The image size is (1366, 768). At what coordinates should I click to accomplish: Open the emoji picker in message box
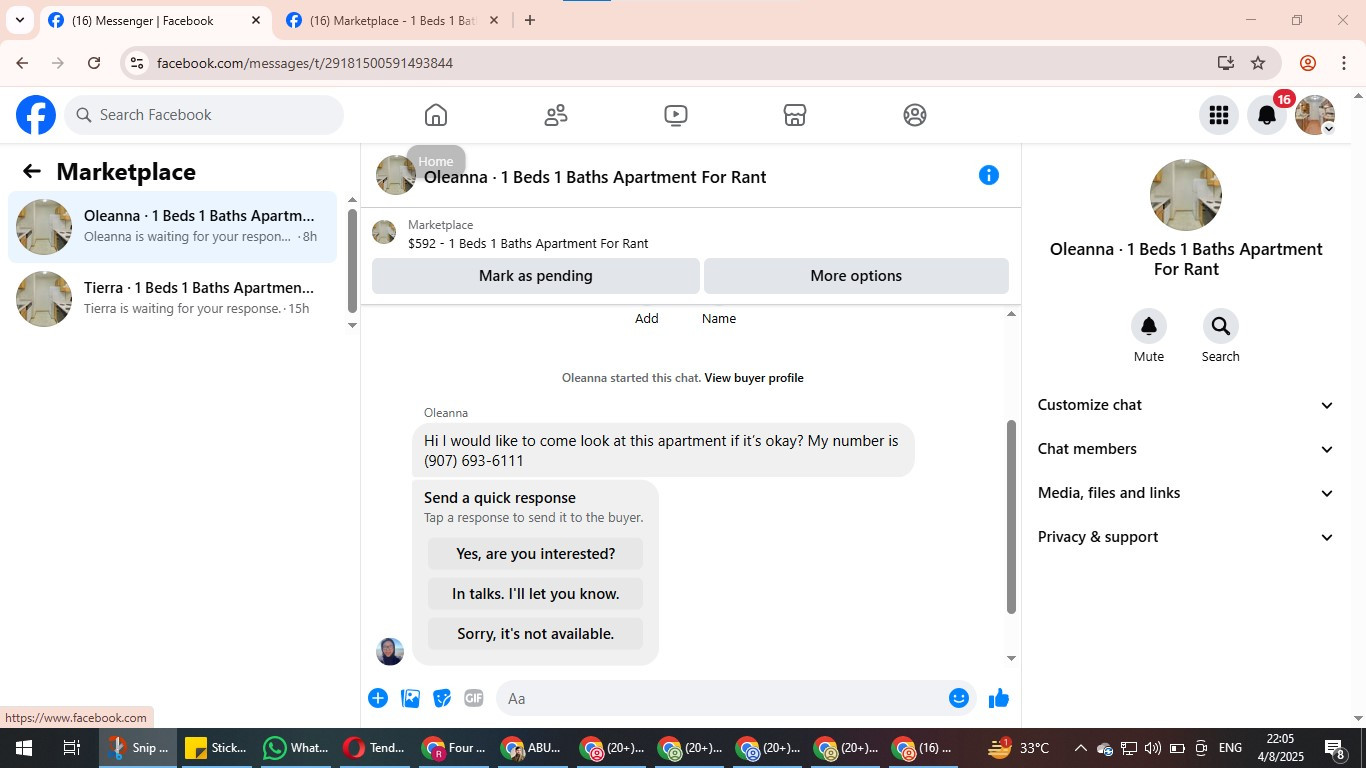[x=959, y=698]
